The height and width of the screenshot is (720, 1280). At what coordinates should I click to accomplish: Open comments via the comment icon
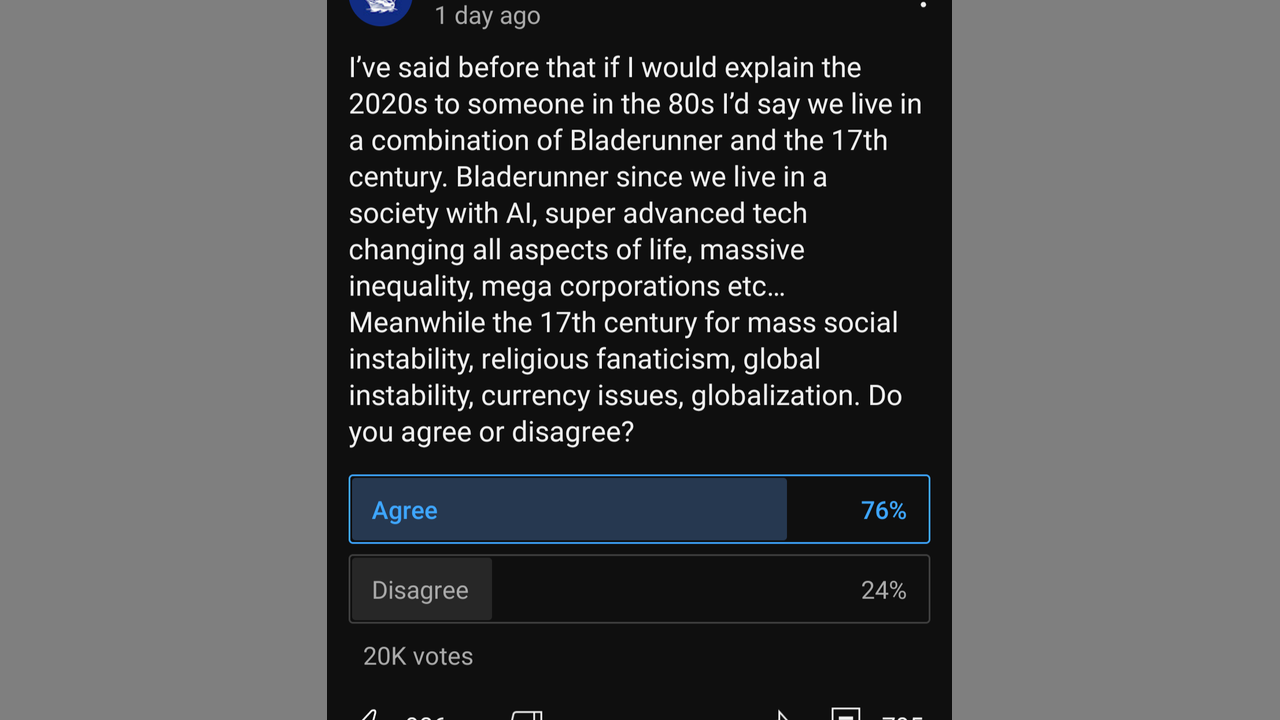point(845,716)
